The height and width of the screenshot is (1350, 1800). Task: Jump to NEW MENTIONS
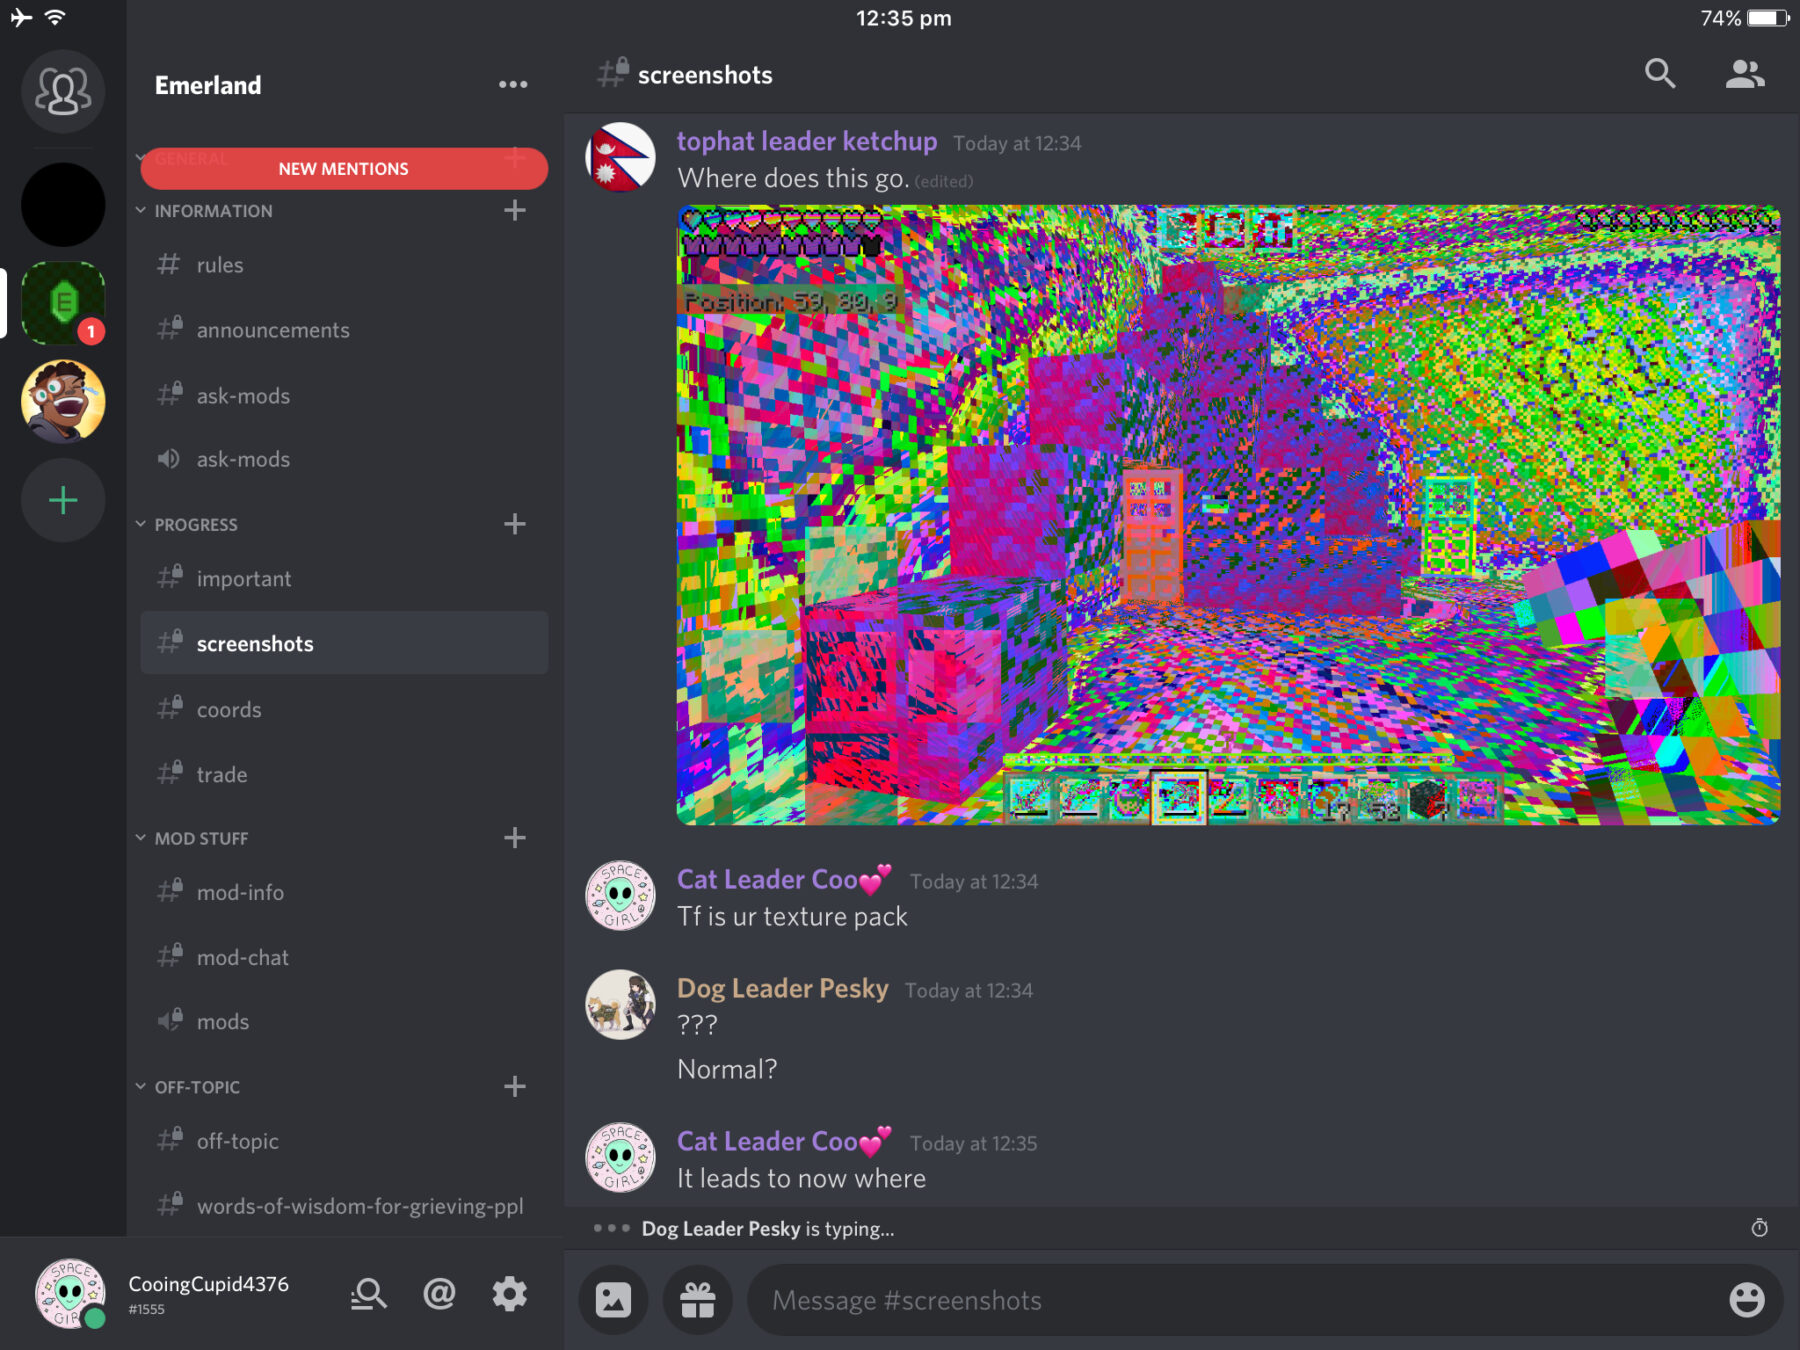tap(344, 169)
